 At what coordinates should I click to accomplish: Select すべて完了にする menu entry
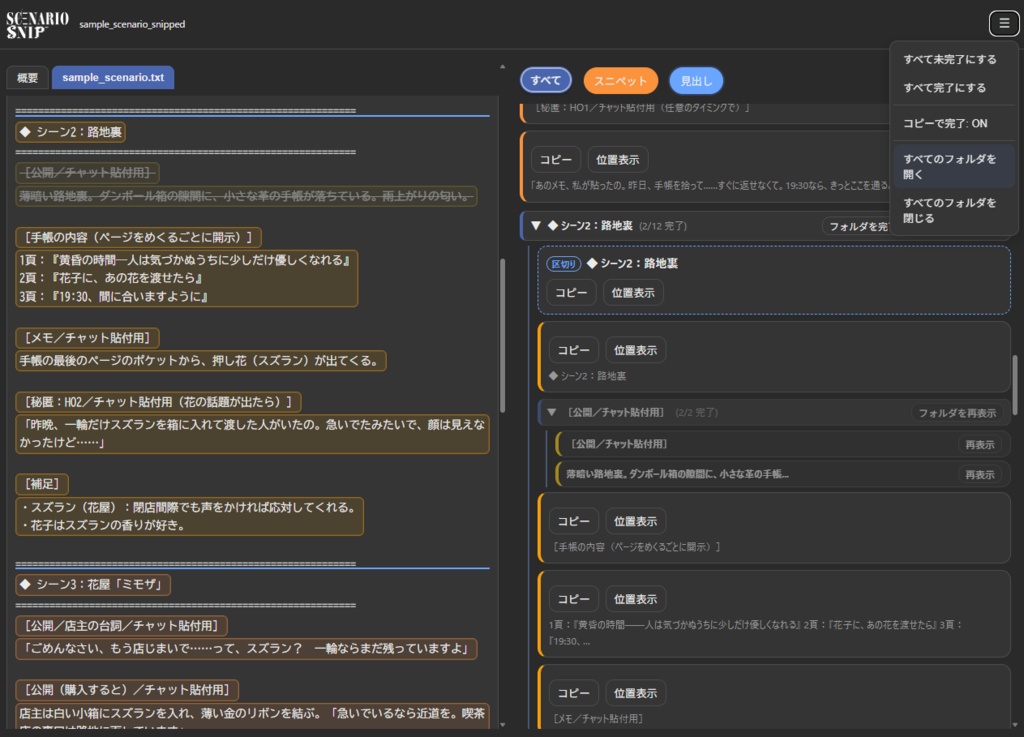[944, 87]
